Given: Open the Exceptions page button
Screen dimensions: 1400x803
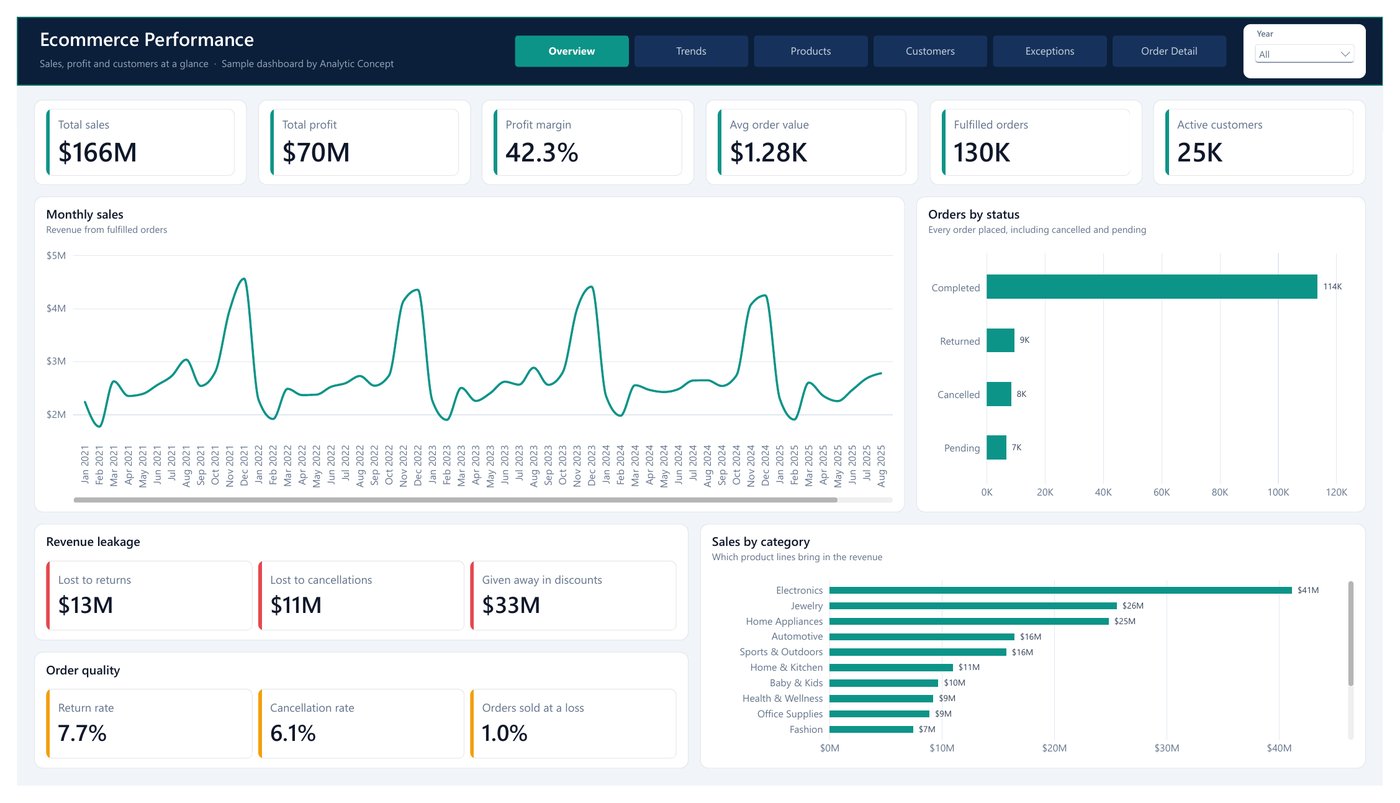Looking at the screenshot, I should pos(1050,51).
